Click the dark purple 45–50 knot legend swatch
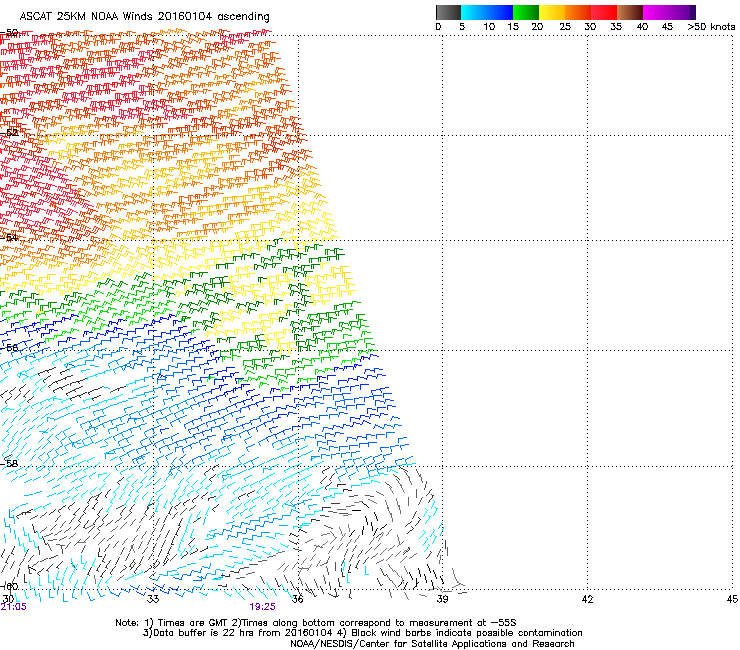740x650 pixels. pos(682,12)
